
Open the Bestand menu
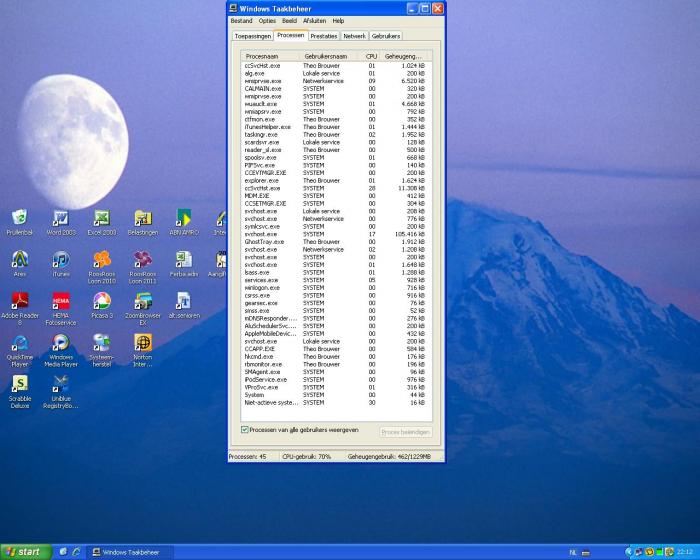point(241,20)
